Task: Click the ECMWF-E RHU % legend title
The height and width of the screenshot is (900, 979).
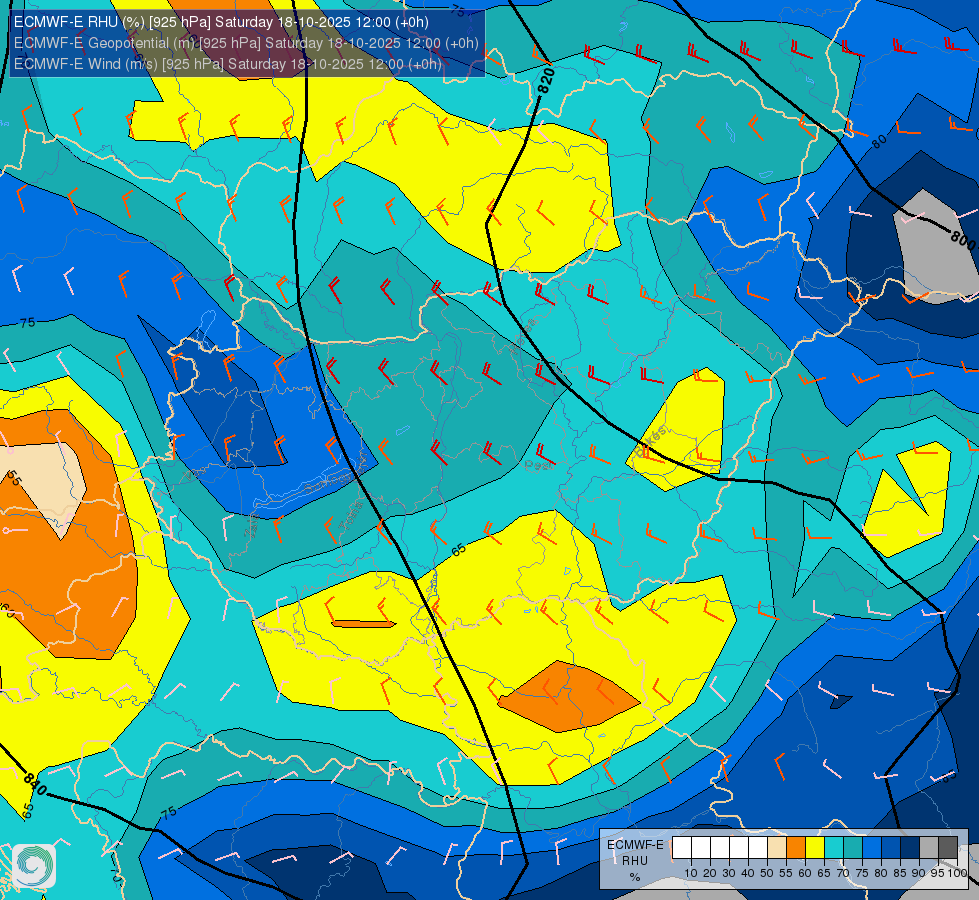Action: (x=634, y=861)
